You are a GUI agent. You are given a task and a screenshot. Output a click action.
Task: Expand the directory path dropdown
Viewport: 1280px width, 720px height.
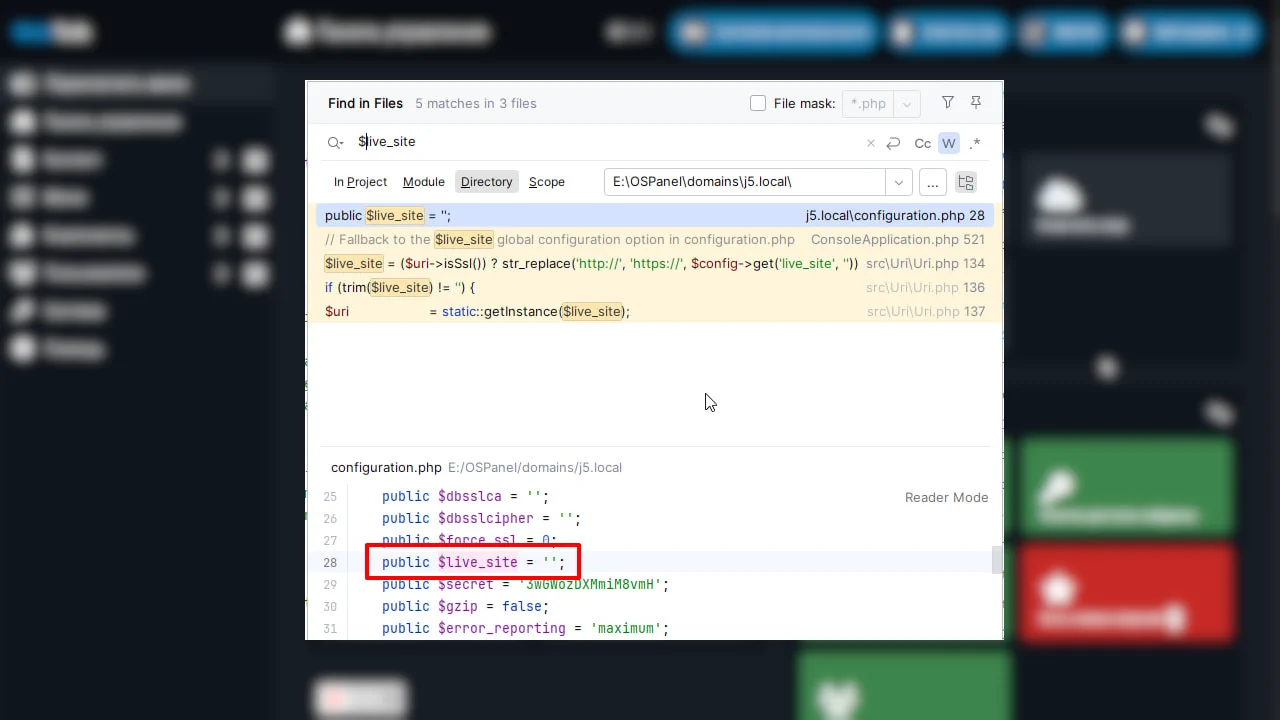(898, 182)
